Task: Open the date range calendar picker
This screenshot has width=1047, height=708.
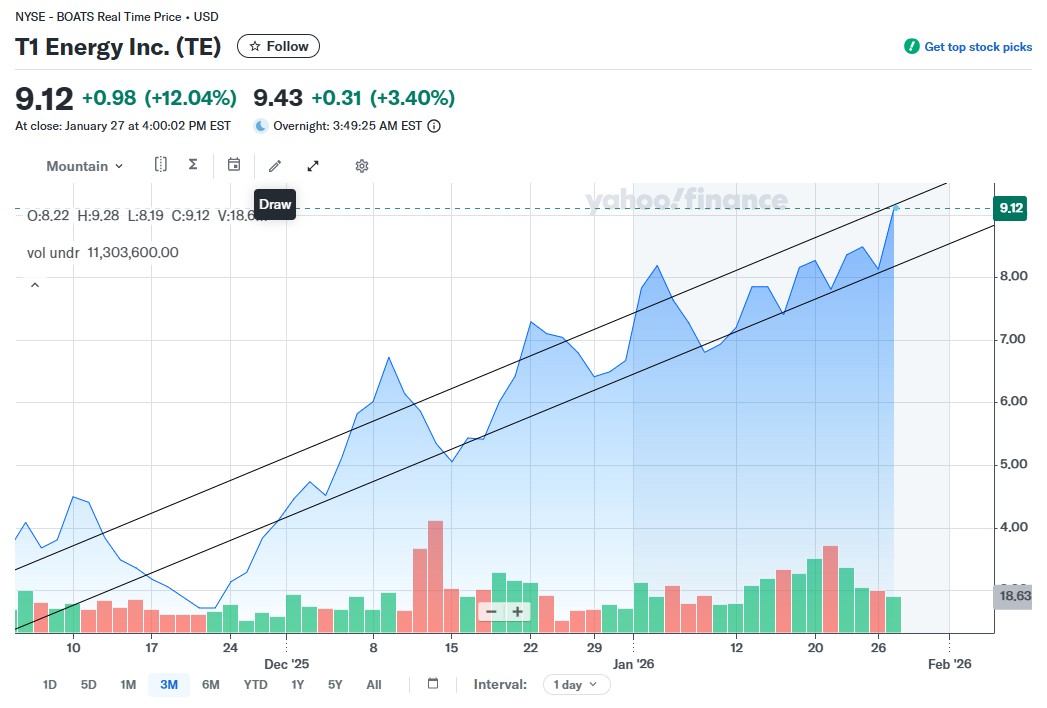Action: point(433,684)
